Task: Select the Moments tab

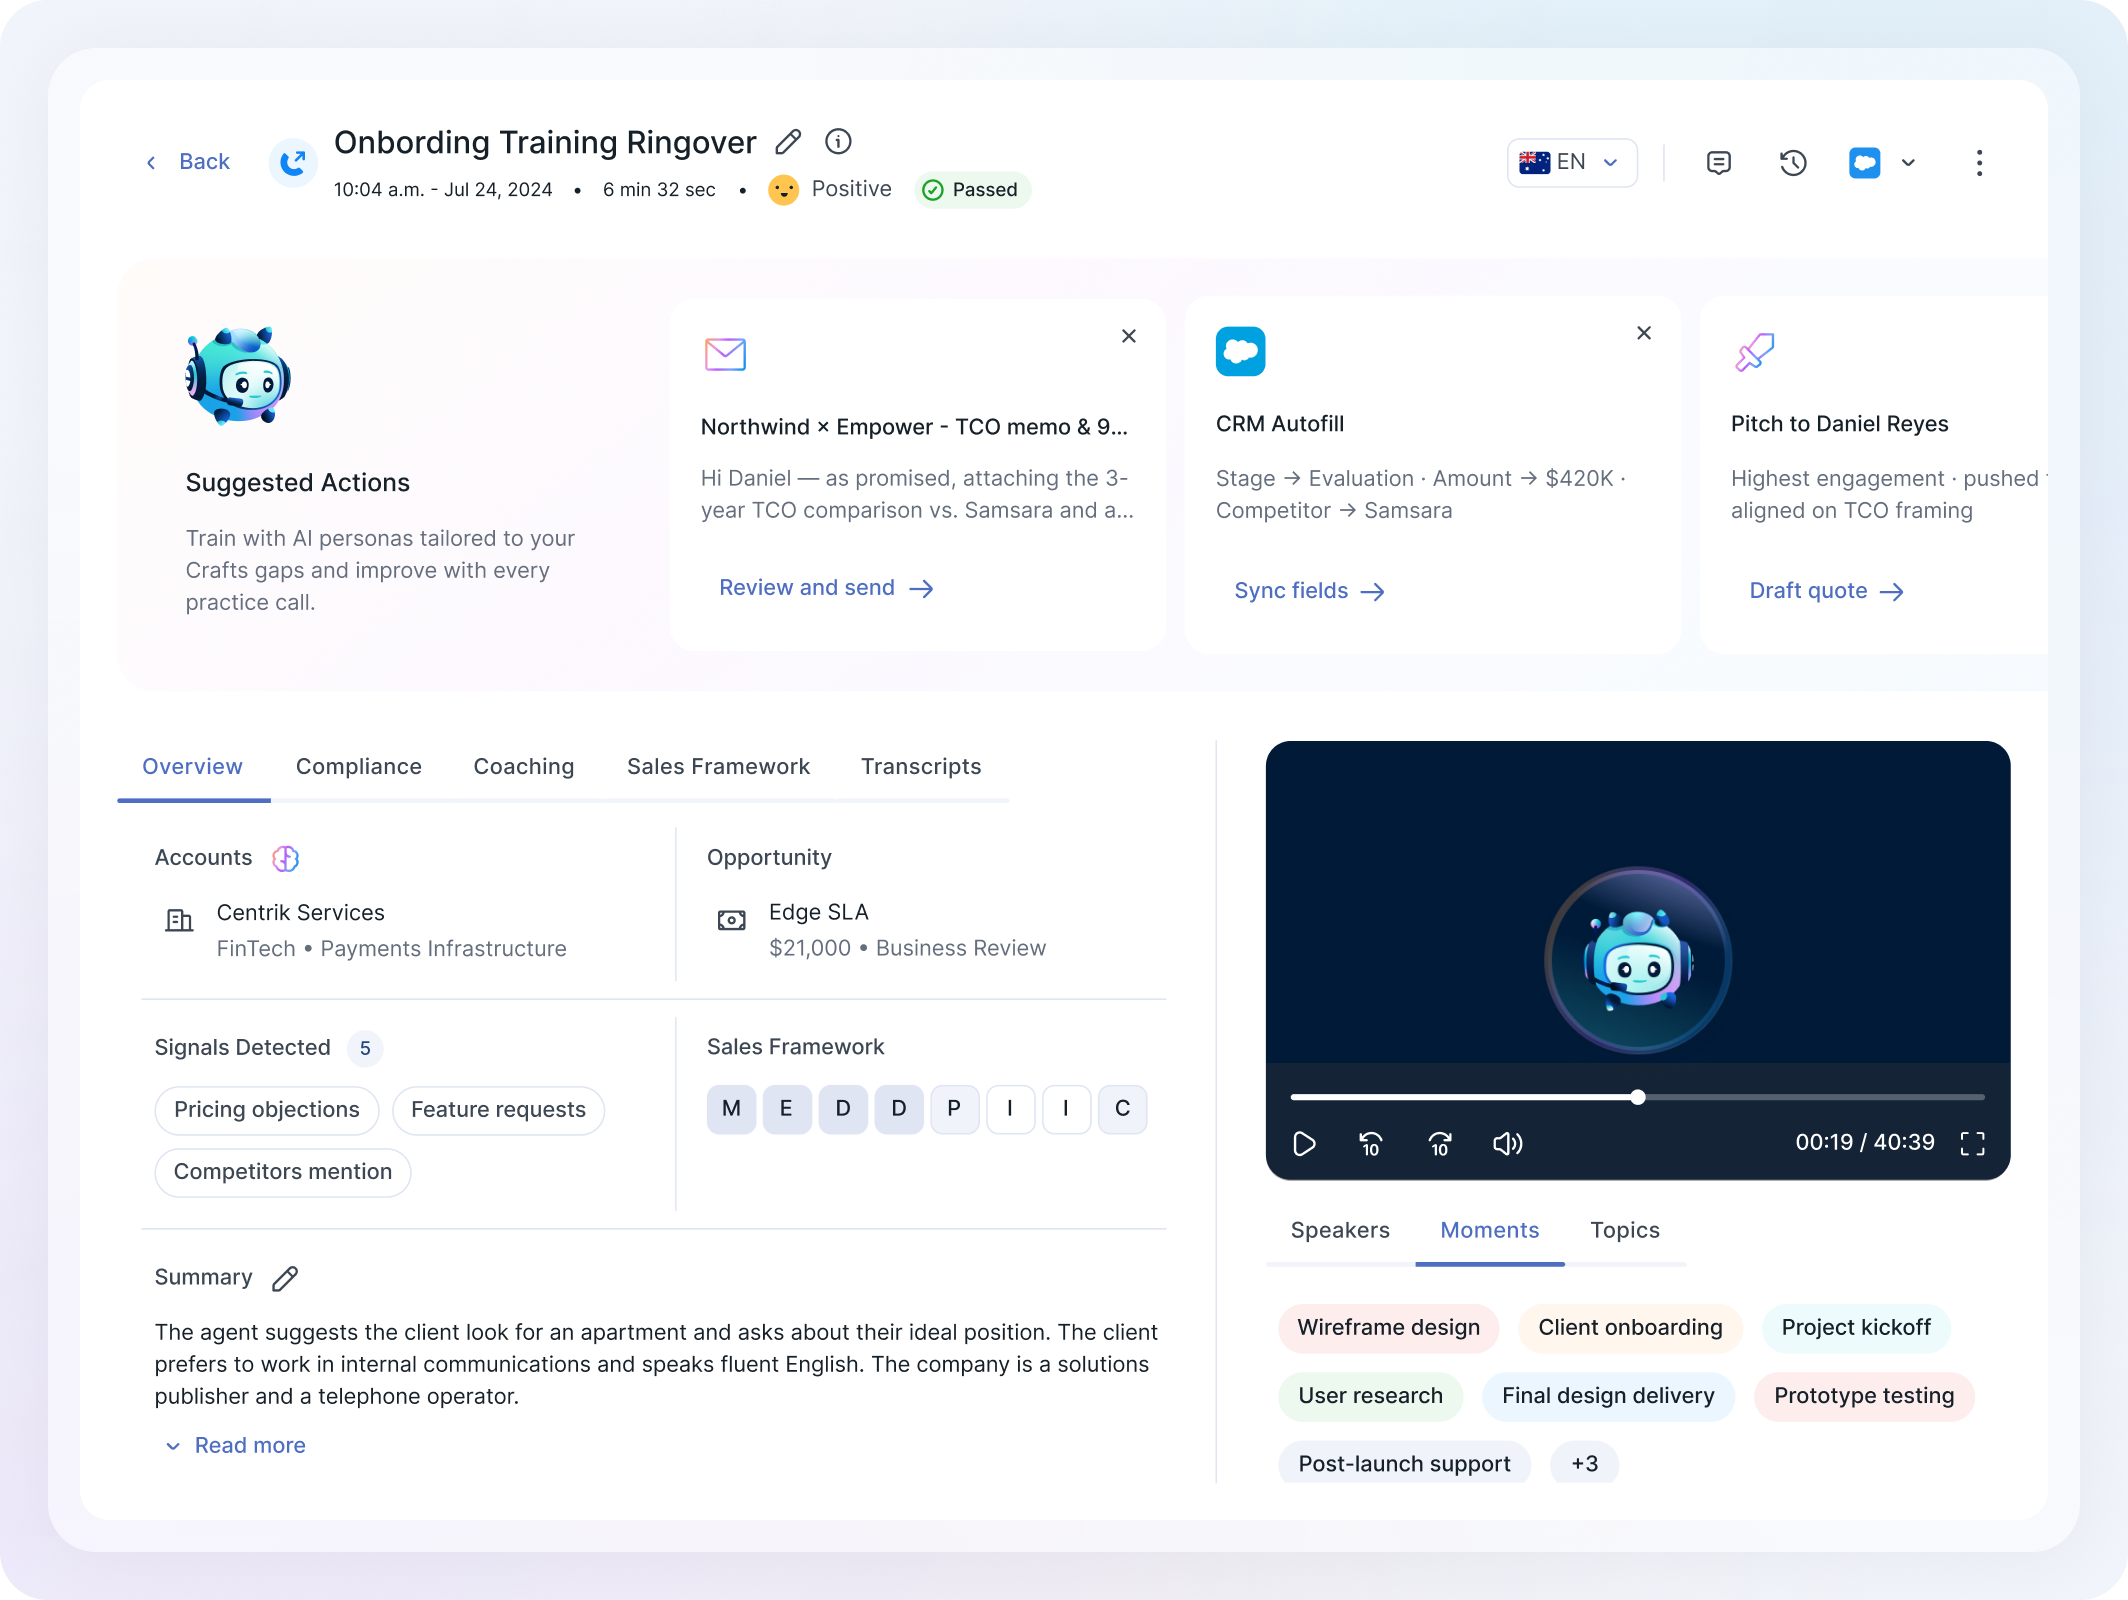Action: pyautogui.click(x=1490, y=1231)
